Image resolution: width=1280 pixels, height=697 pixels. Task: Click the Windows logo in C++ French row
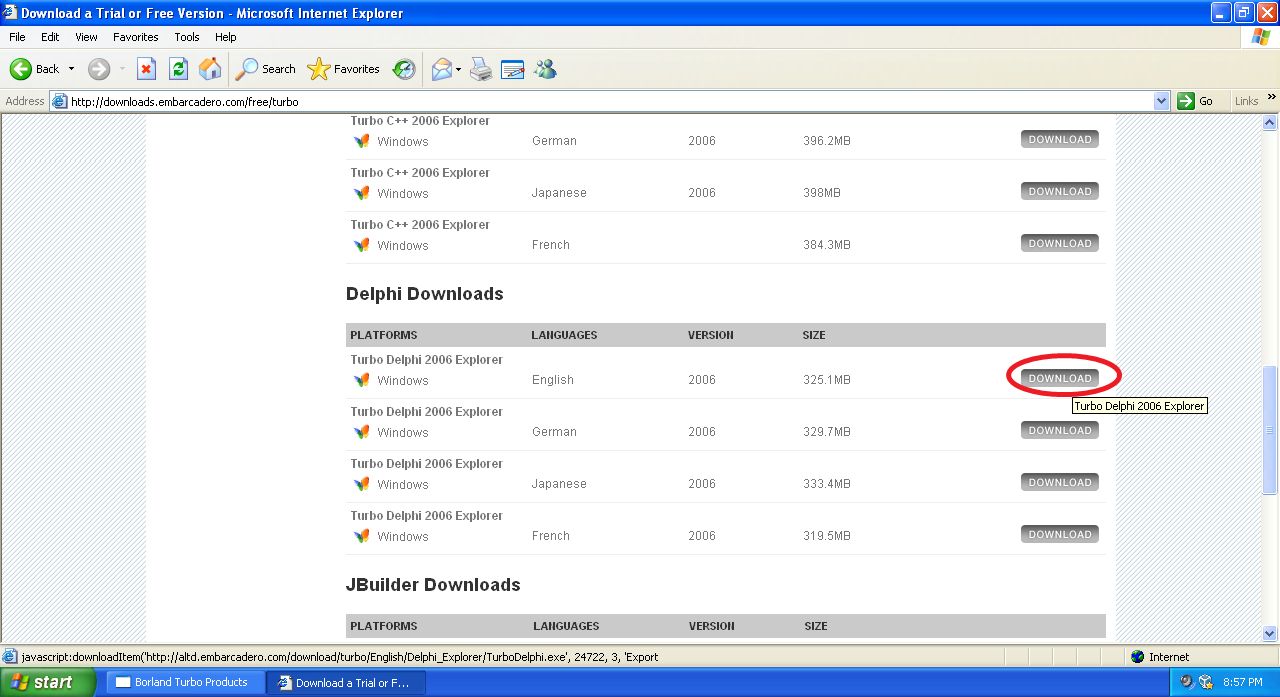pyautogui.click(x=361, y=245)
